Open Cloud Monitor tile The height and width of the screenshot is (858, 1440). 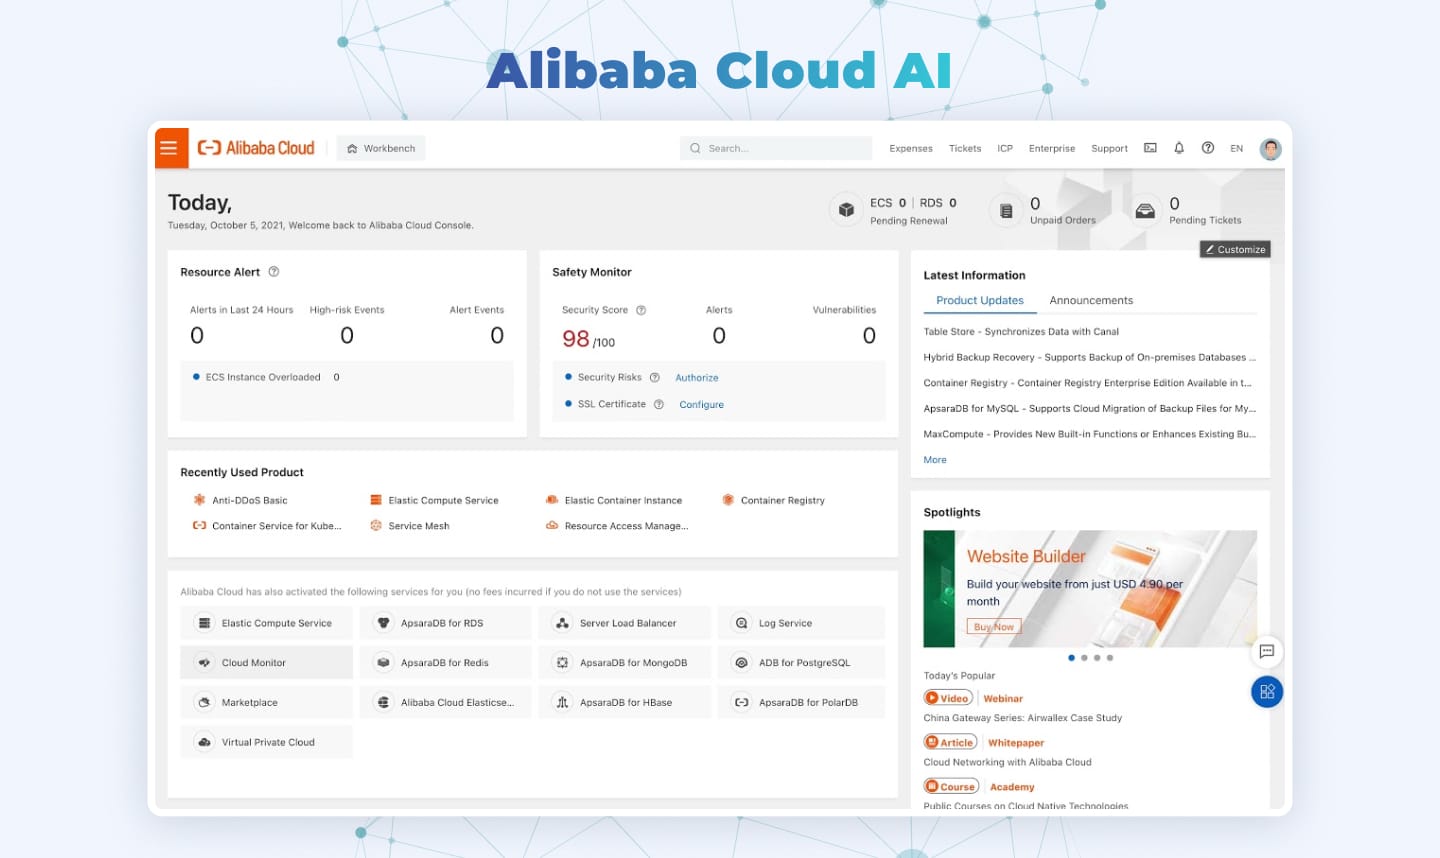(x=267, y=662)
